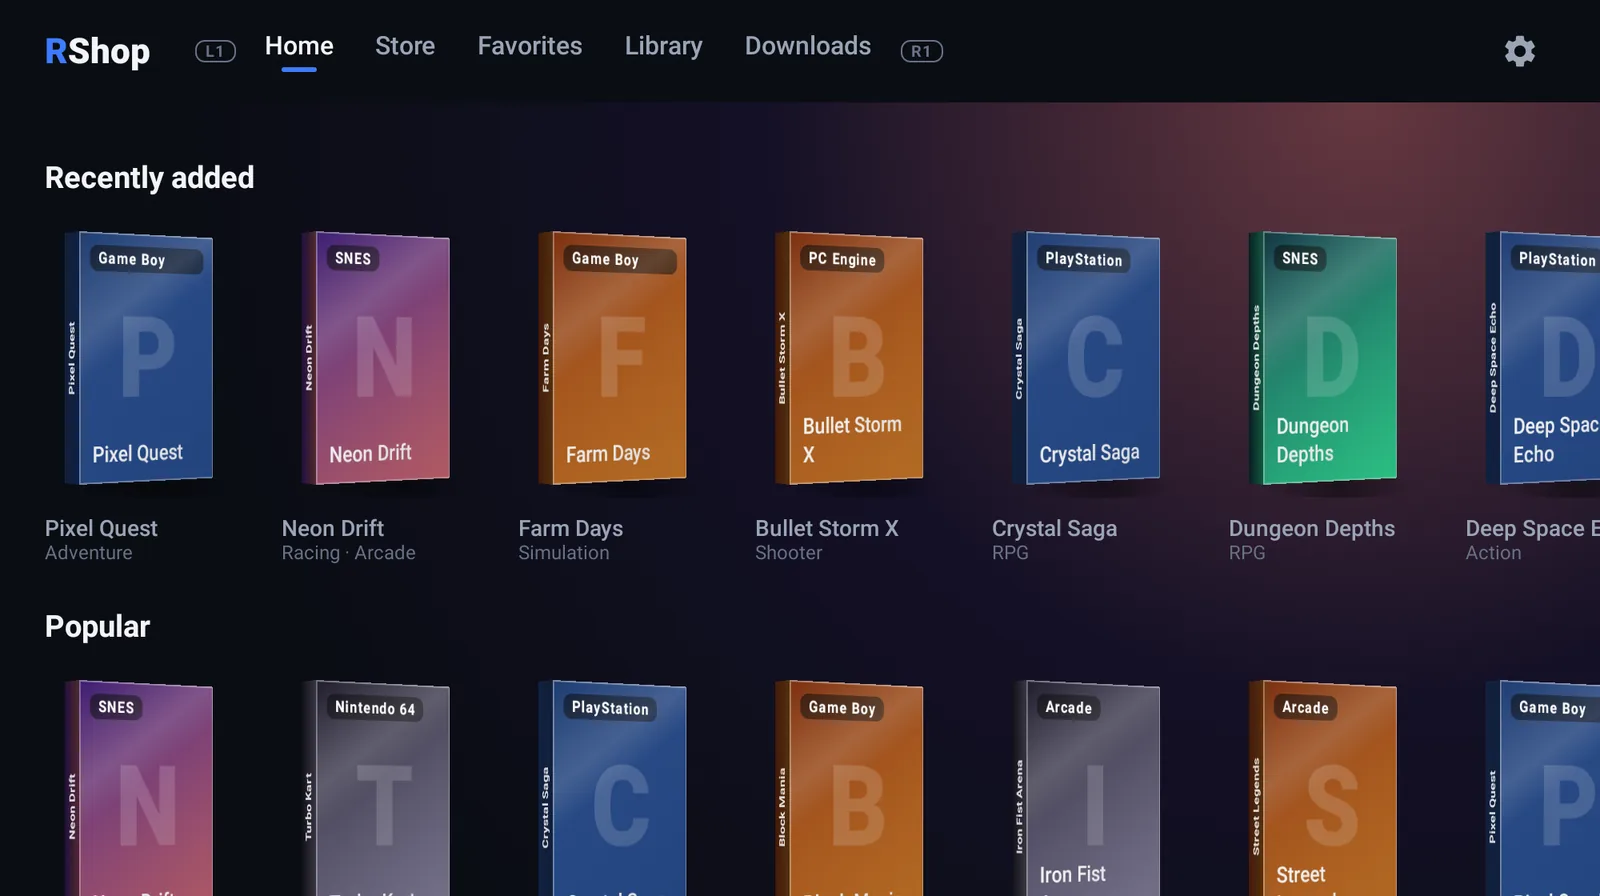Click the 'Deep Space E' title caption above Action
Image resolution: width=1600 pixels, height=896 pixels.
1533,528
